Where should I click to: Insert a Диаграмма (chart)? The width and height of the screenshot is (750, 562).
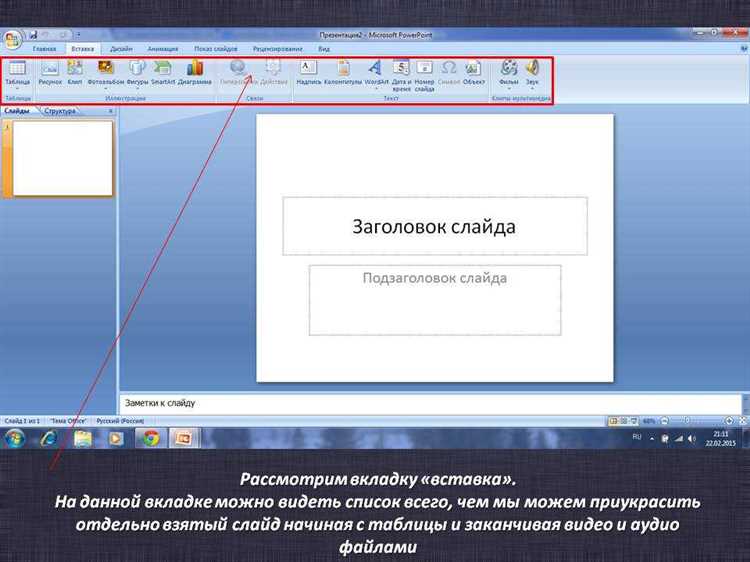coord(195,73)
